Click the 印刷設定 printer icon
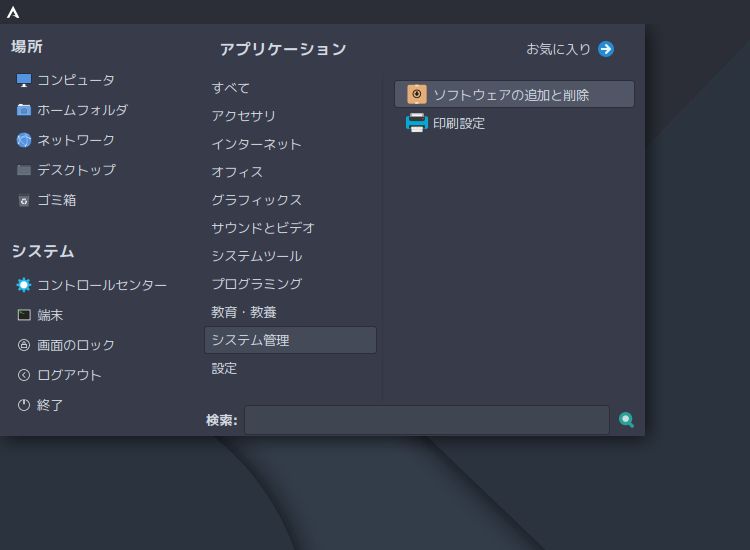The image size is (750, 550). pos(417,123)
